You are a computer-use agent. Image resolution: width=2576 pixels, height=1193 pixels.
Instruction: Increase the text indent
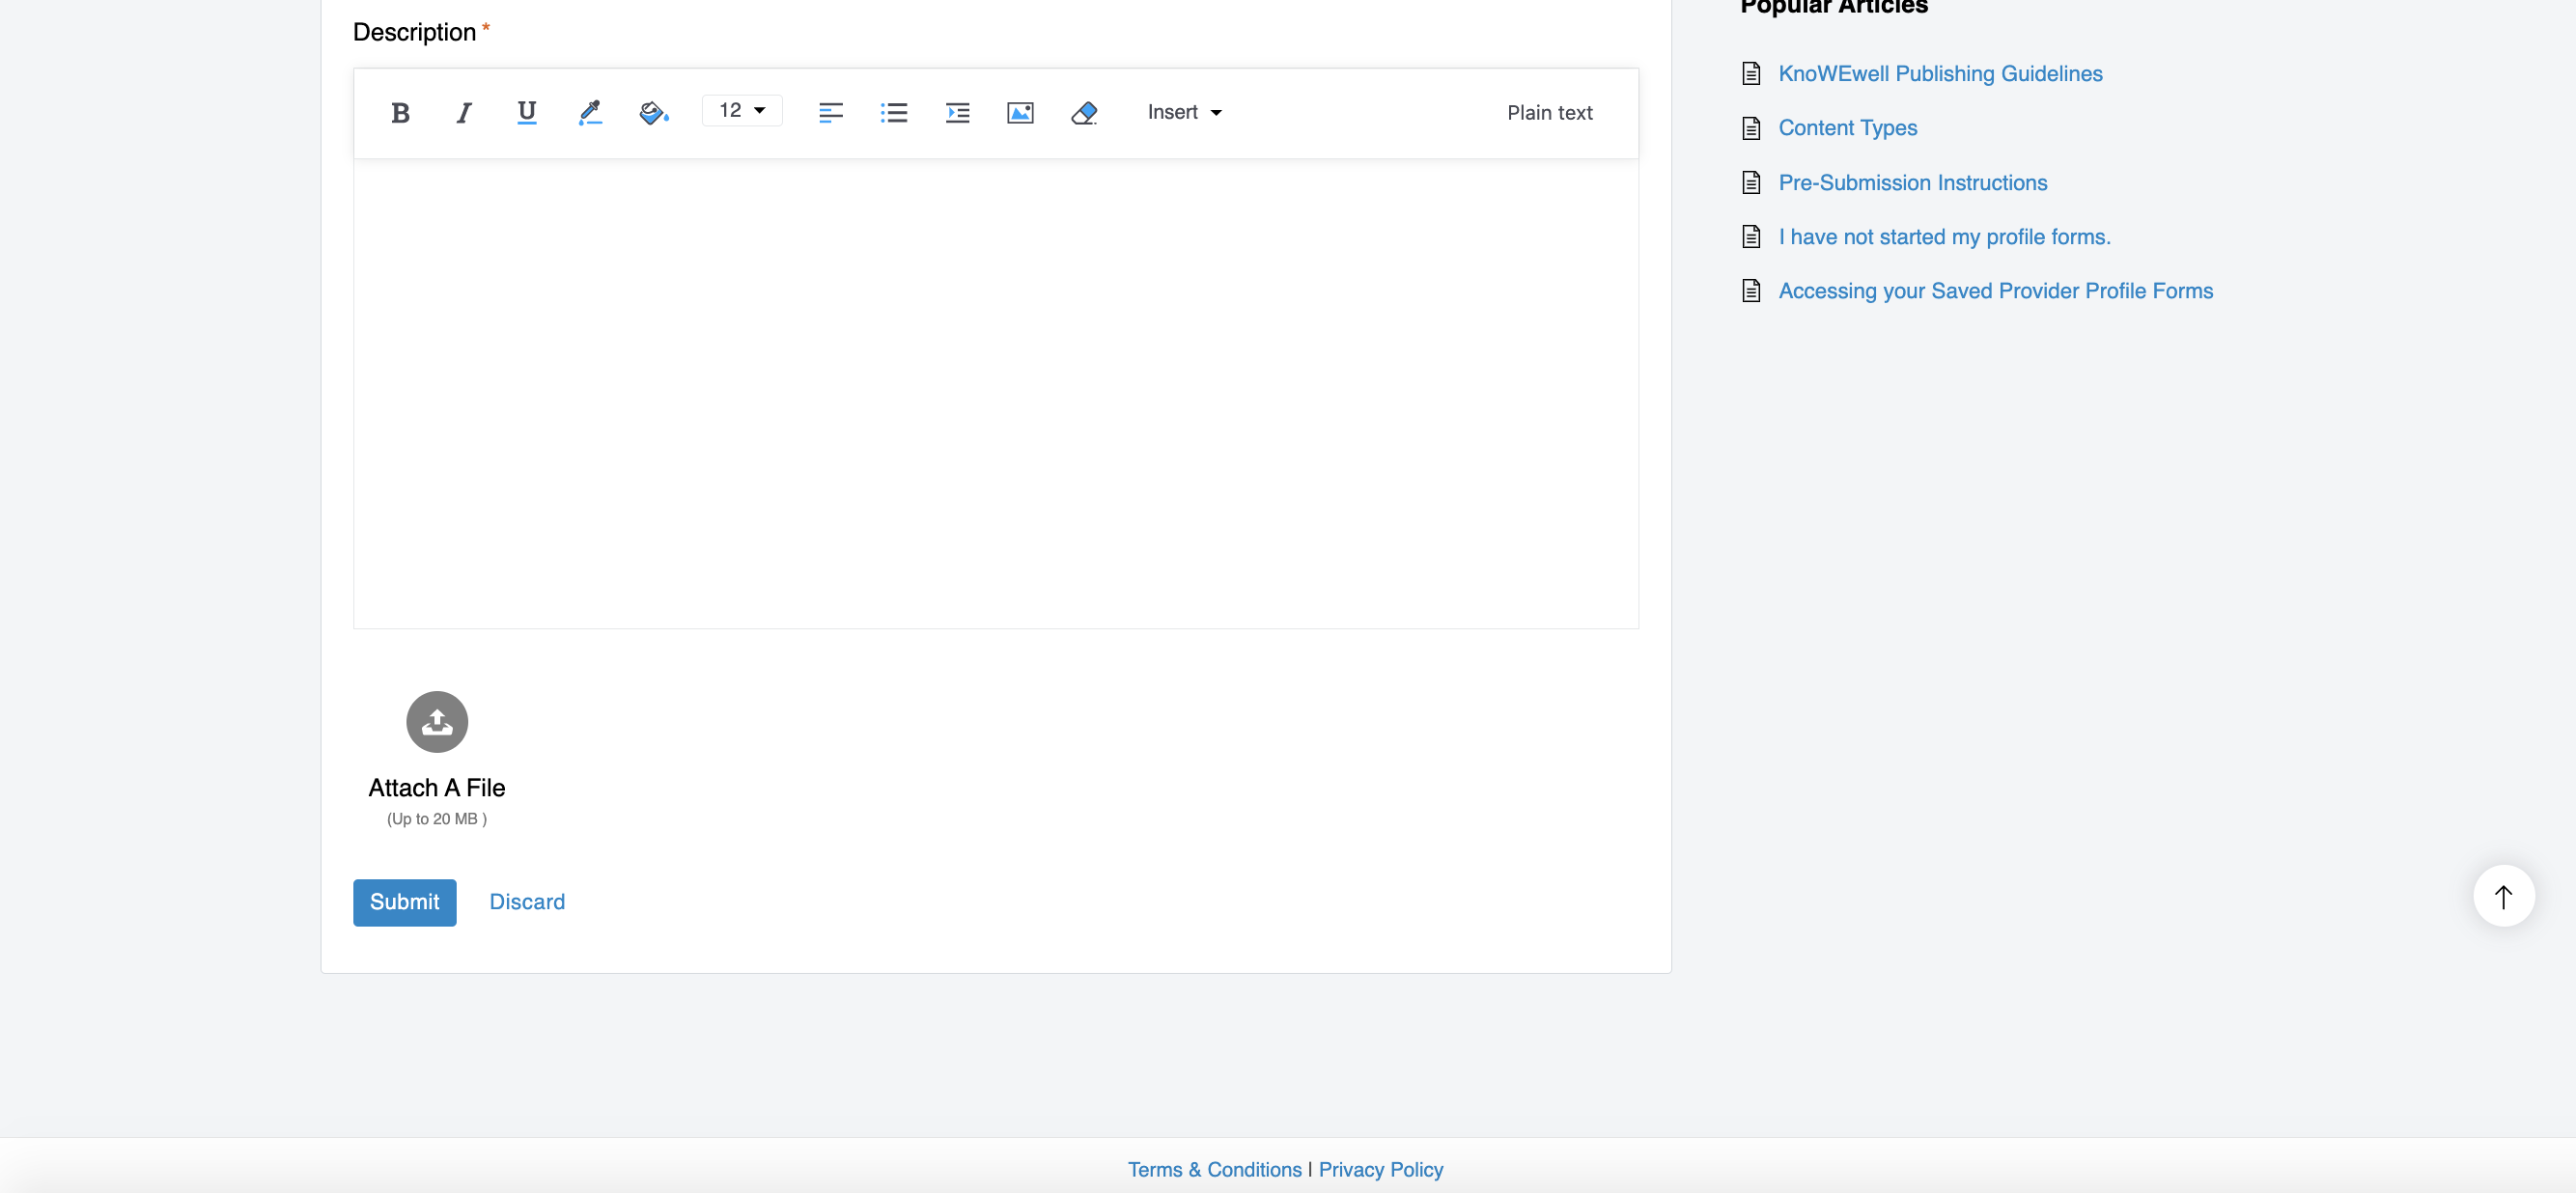point(957,113)
